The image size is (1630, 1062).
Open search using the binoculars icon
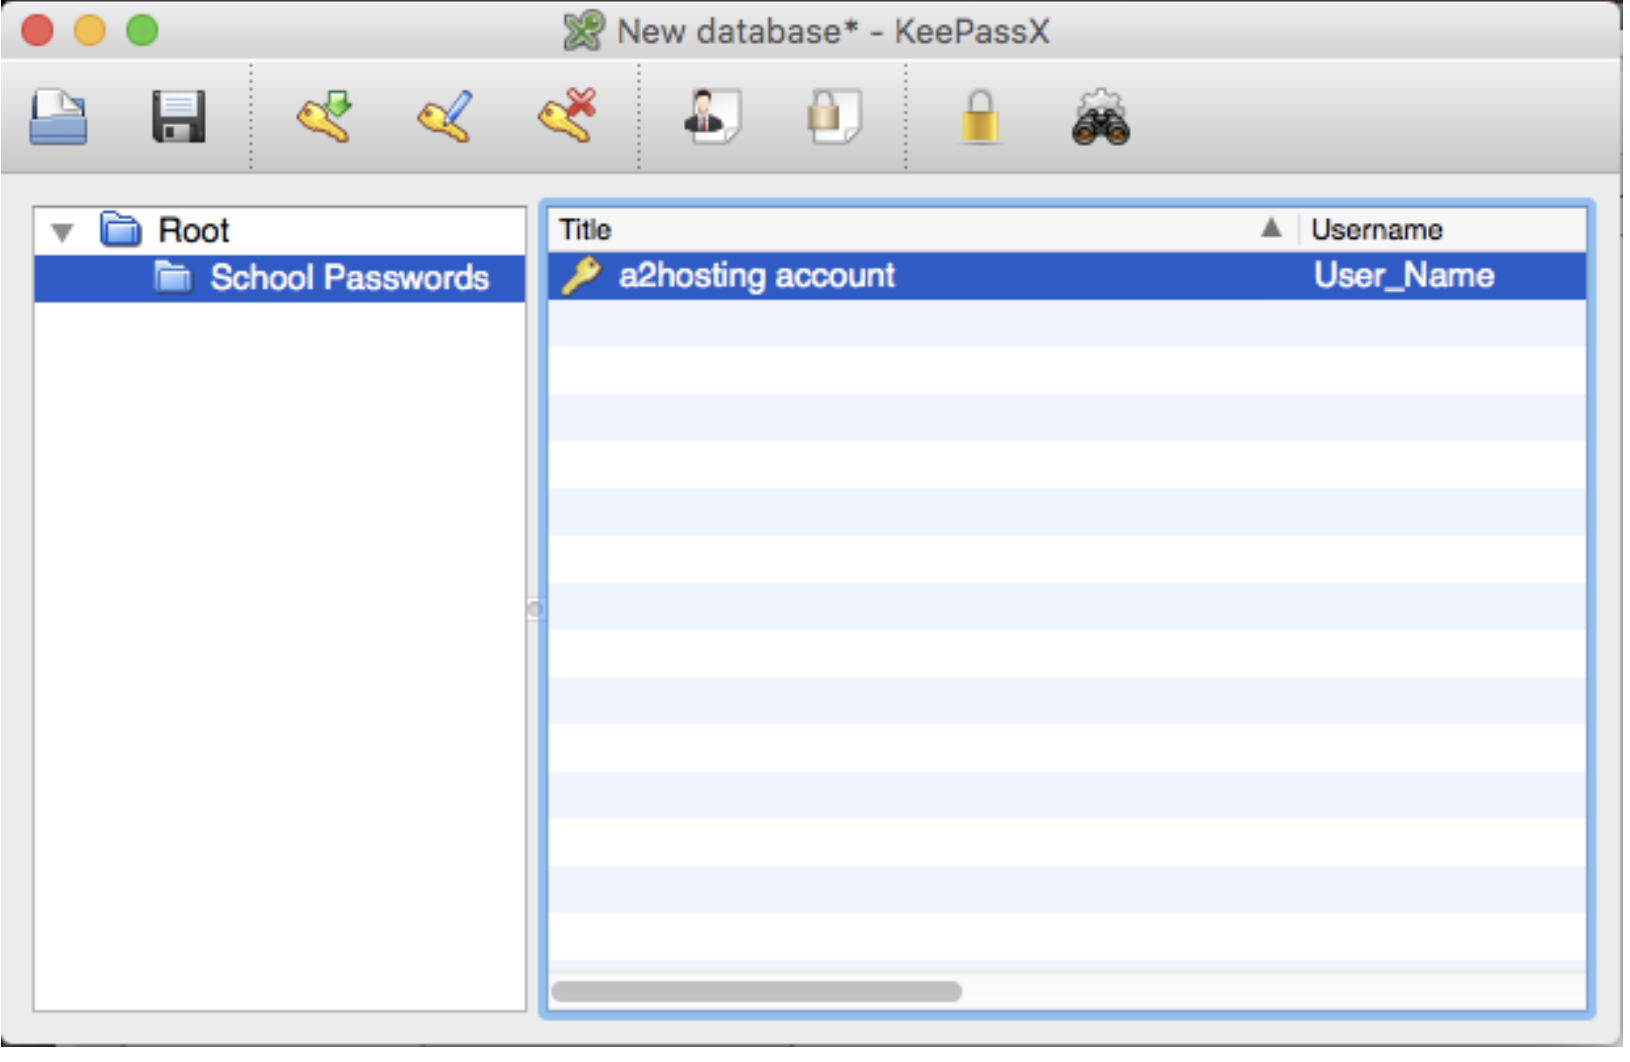coord(1100,119)
